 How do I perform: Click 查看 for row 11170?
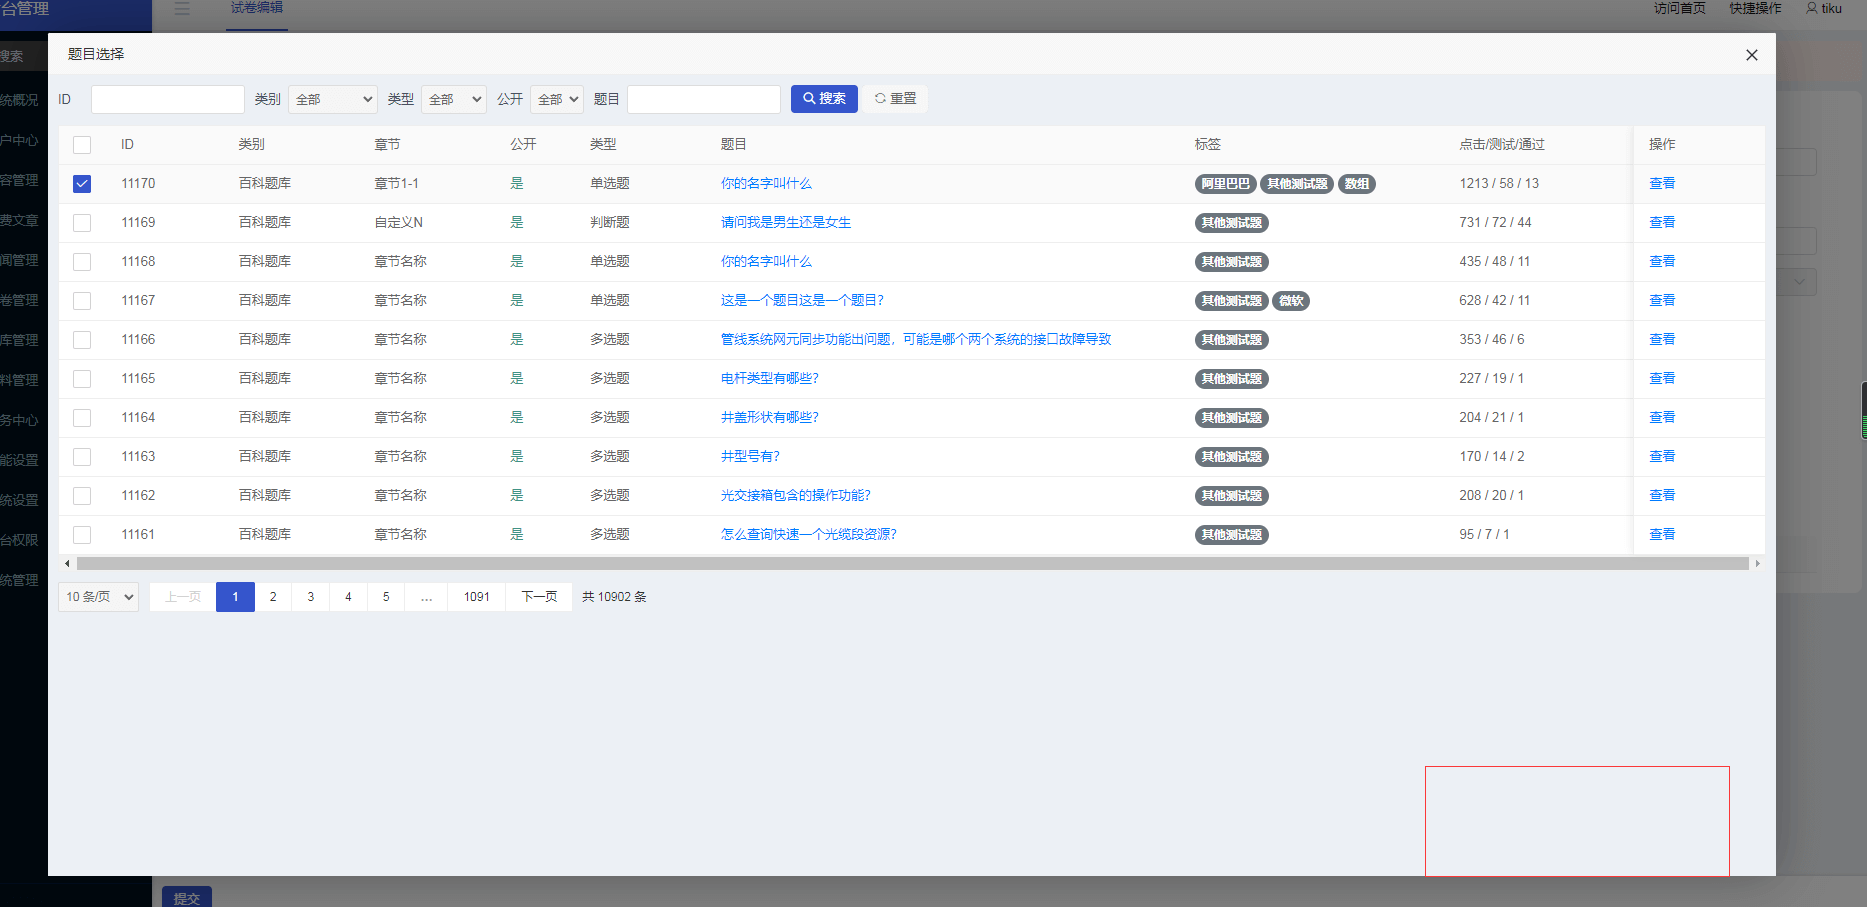click(1662, 183)
